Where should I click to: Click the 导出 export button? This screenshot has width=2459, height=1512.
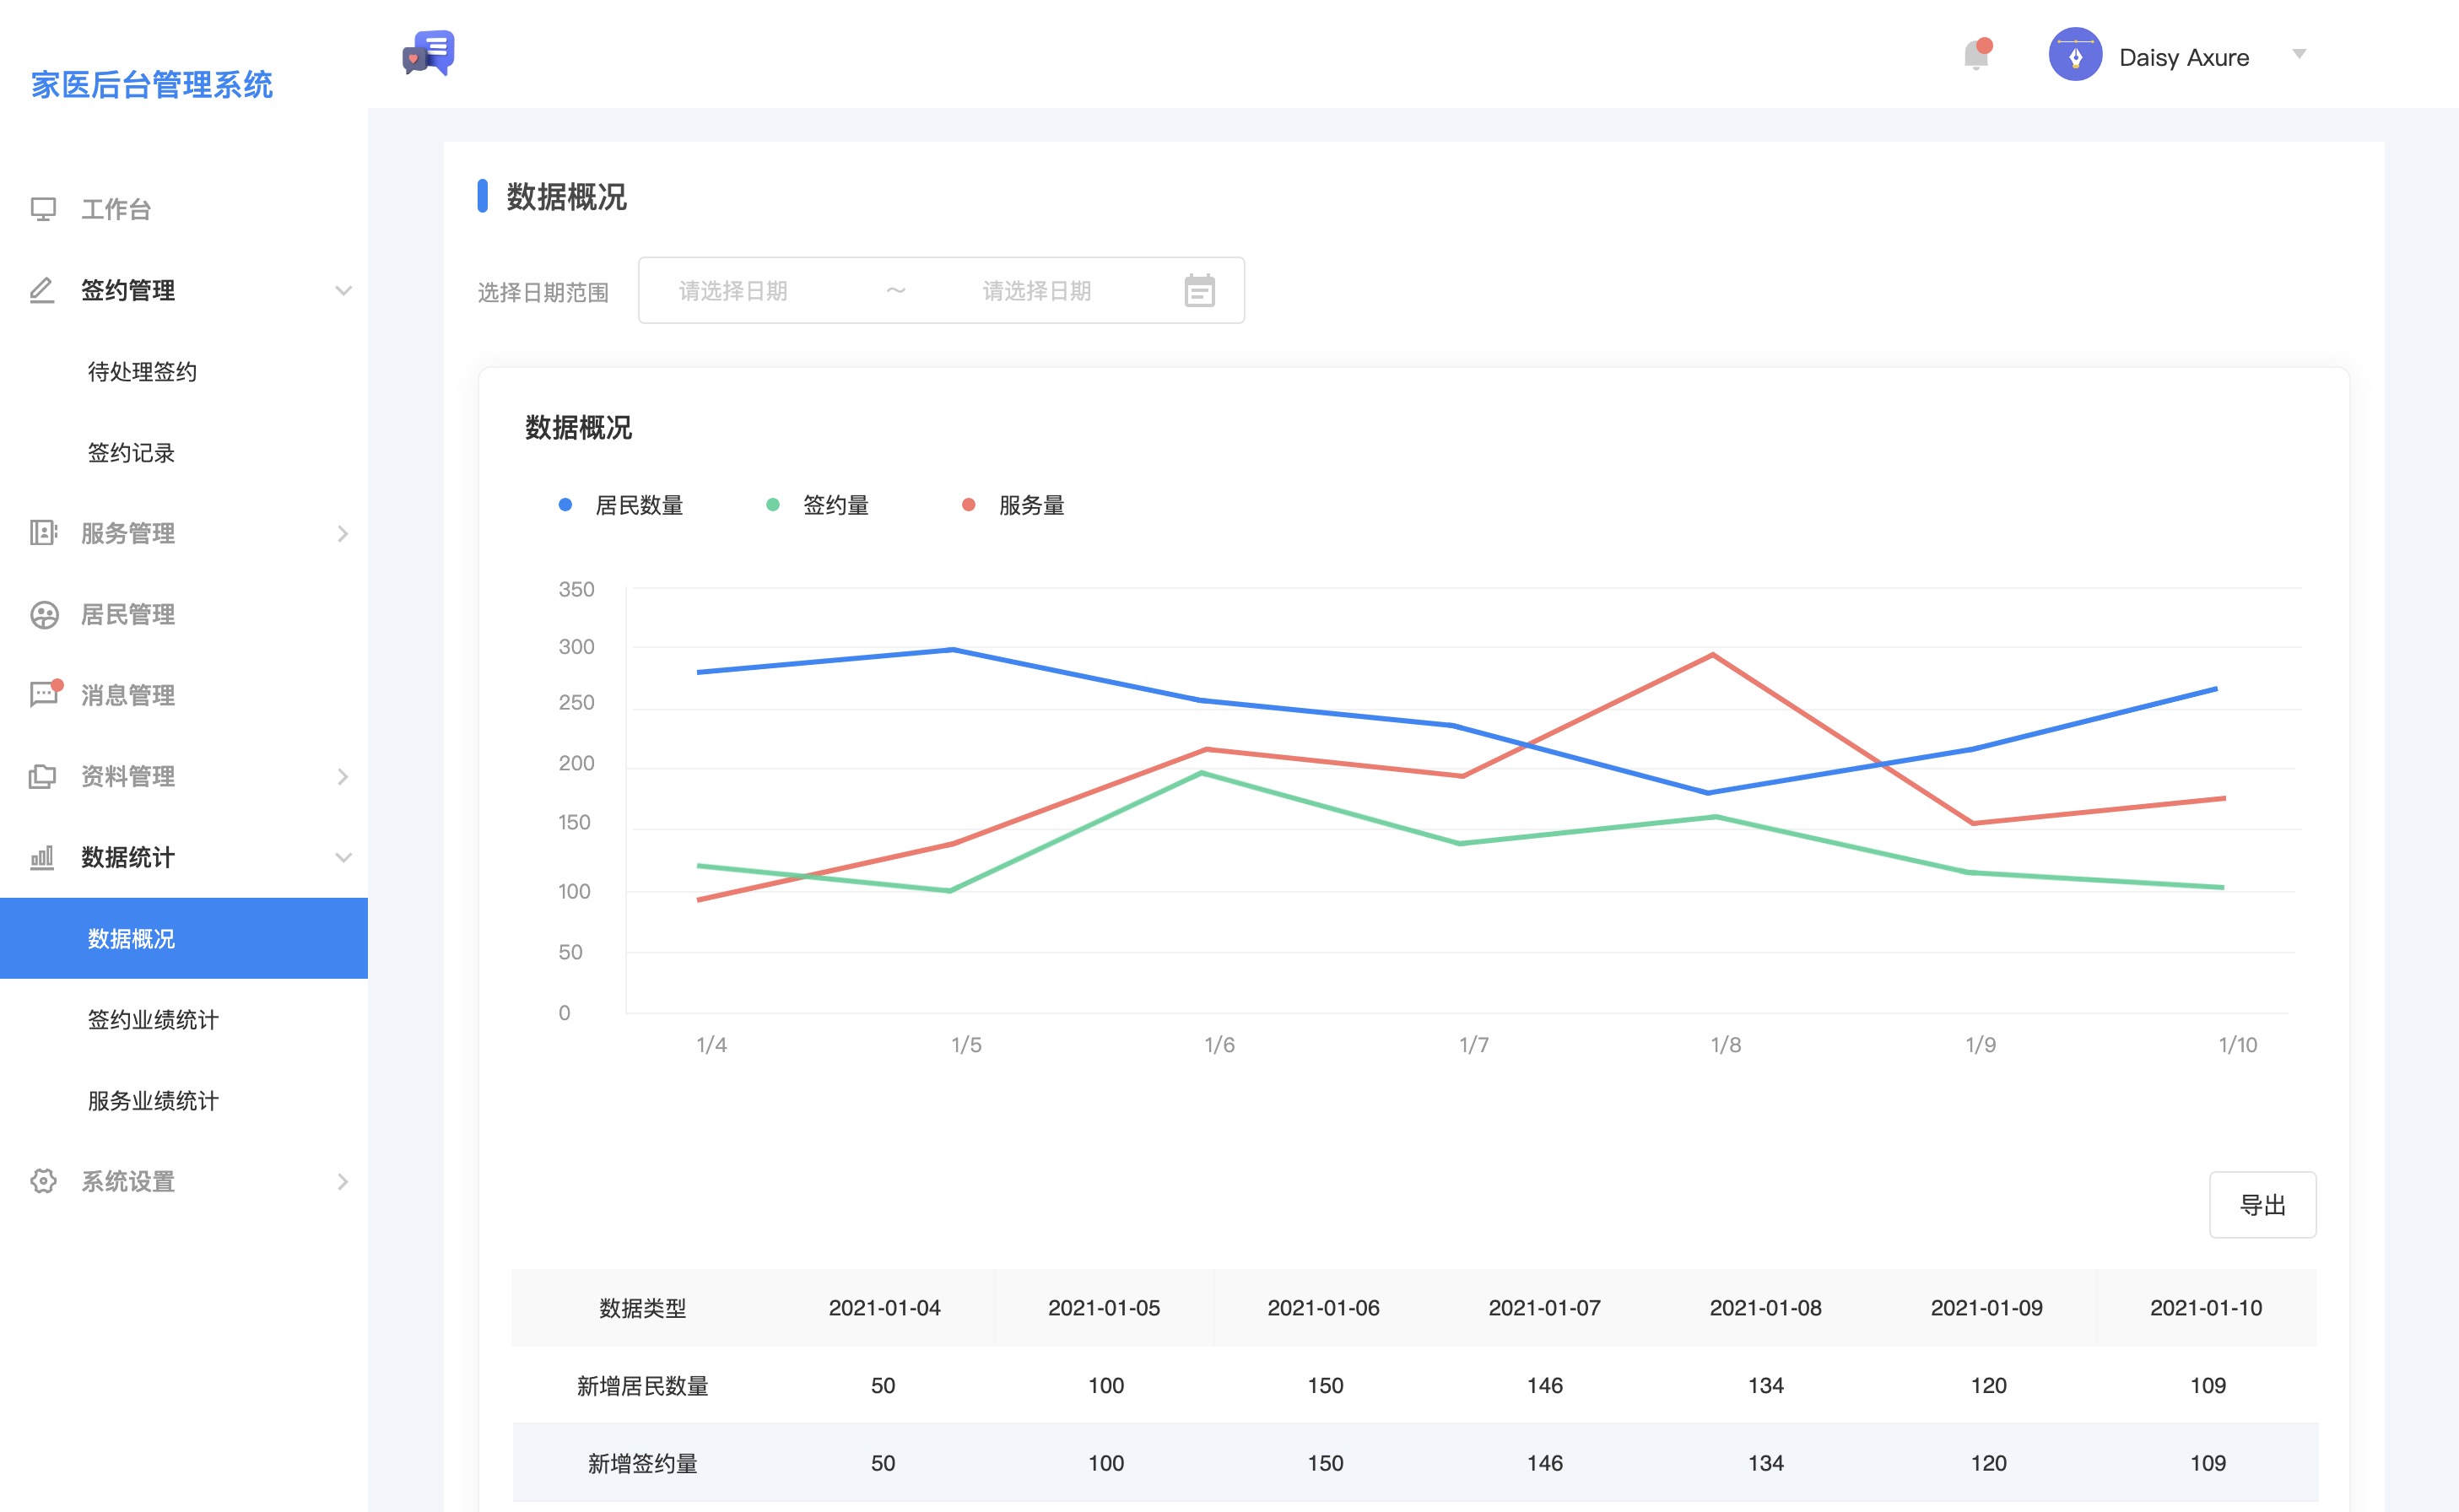(2262, 1205)
